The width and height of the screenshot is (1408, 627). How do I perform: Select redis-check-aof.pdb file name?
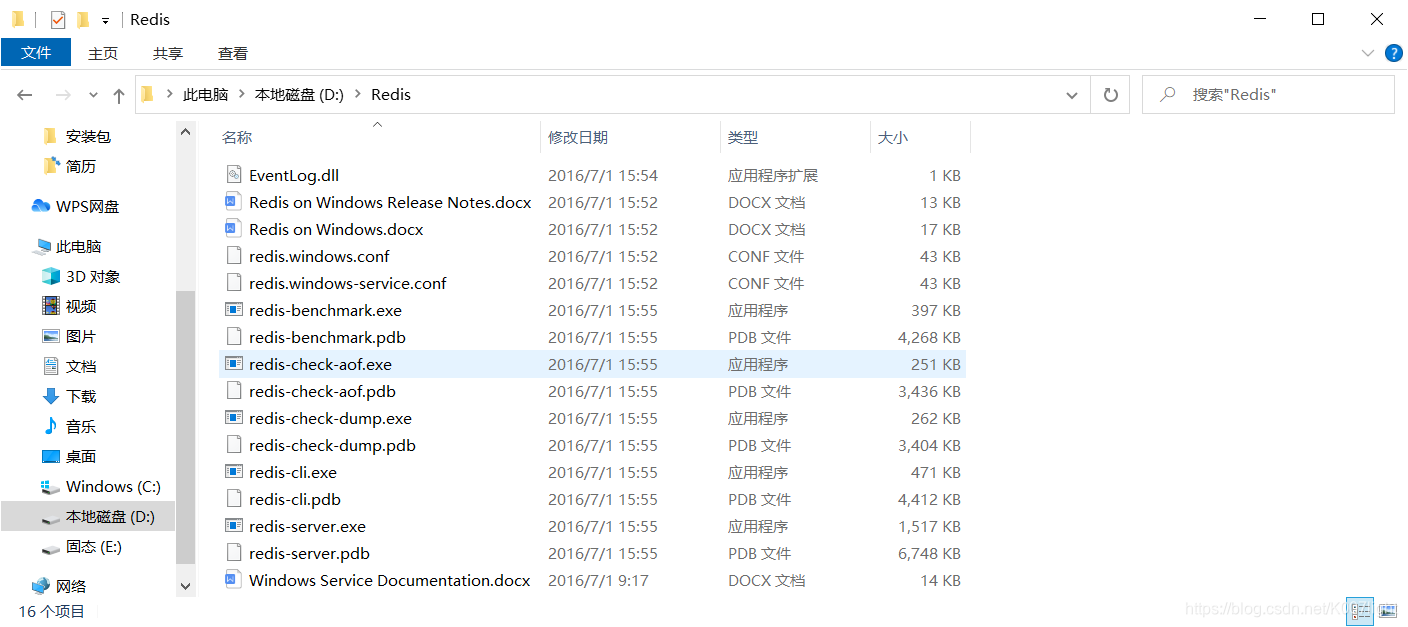322,391
